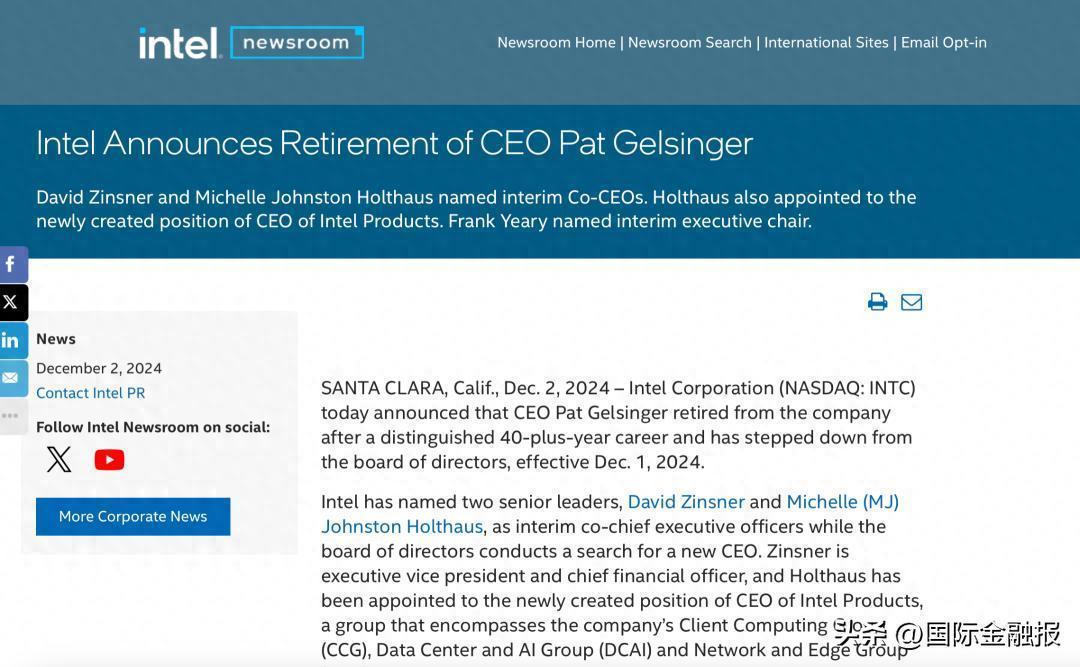Screen dimensions: 1080x667
Task: Open the newsroom badge next to Intel logo
Action: click(x=296, y=43)
